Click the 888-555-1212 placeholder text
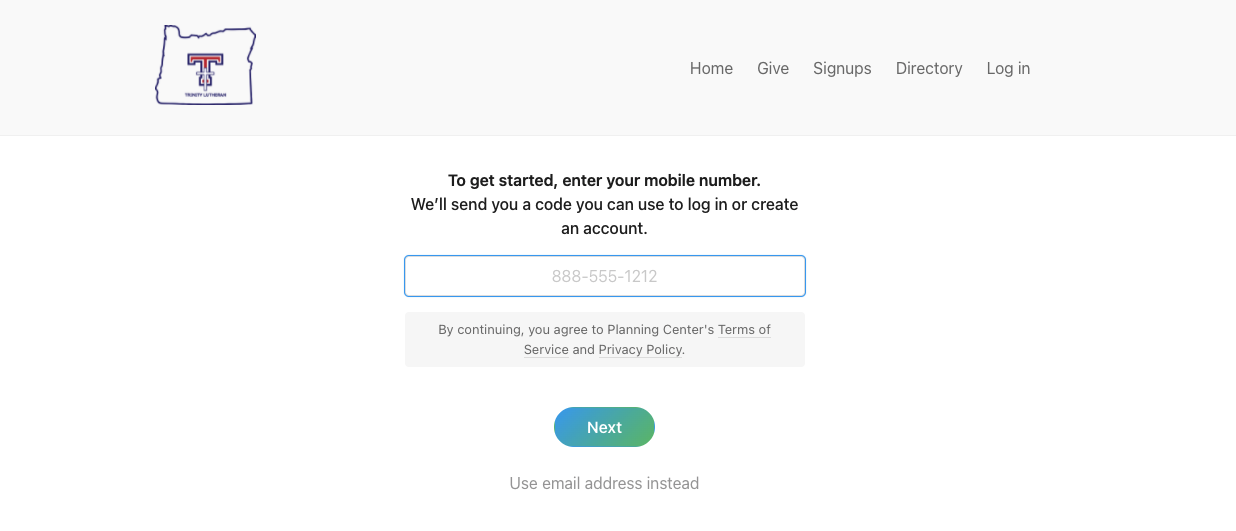The width and height of the screenshot is (1236, 531). pos(604,276)
